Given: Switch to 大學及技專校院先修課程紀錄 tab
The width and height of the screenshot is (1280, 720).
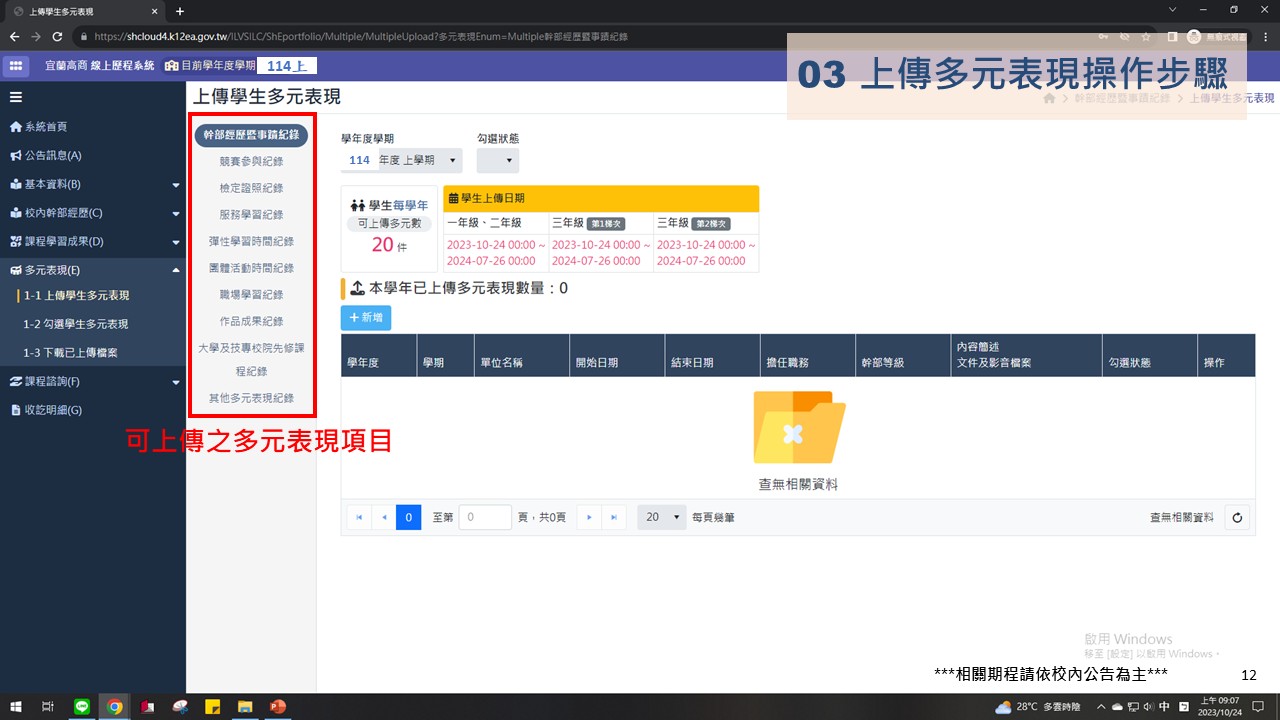Looking at the screenshot, I should tap(251, 359).
